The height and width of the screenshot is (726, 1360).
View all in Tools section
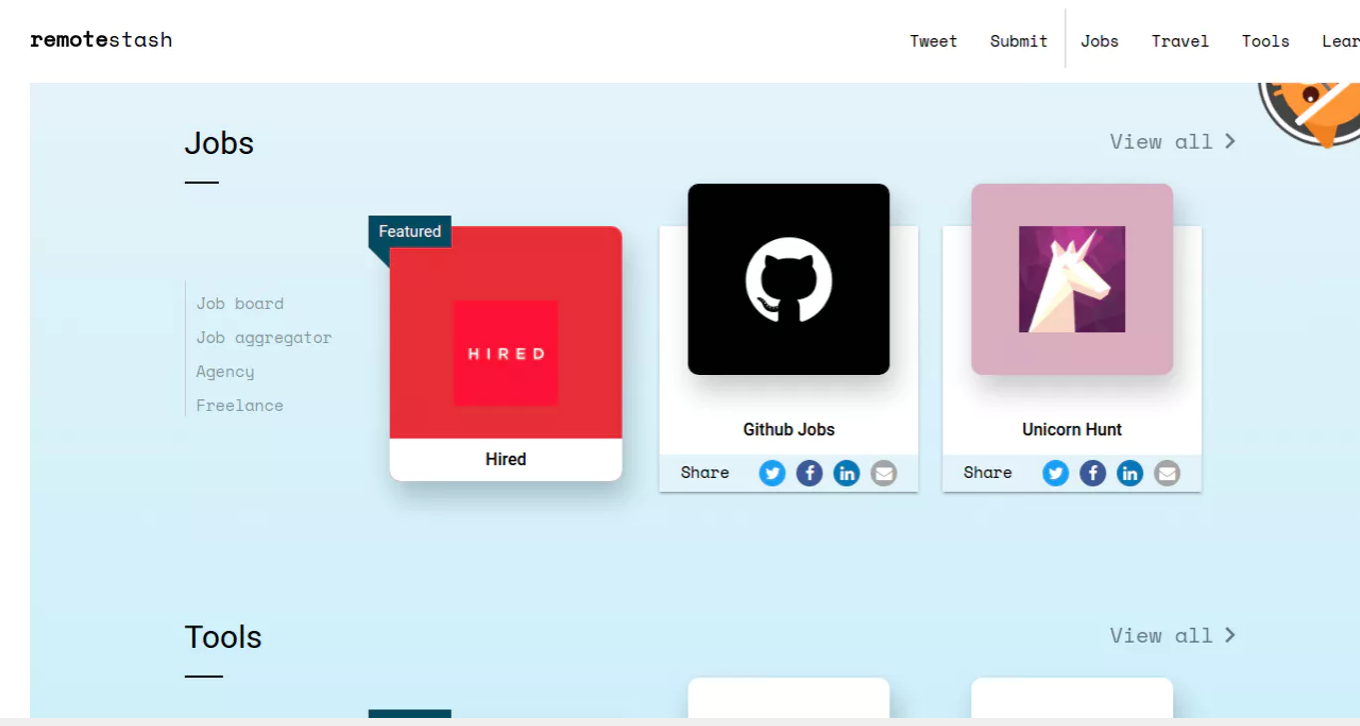[1173, 635]
